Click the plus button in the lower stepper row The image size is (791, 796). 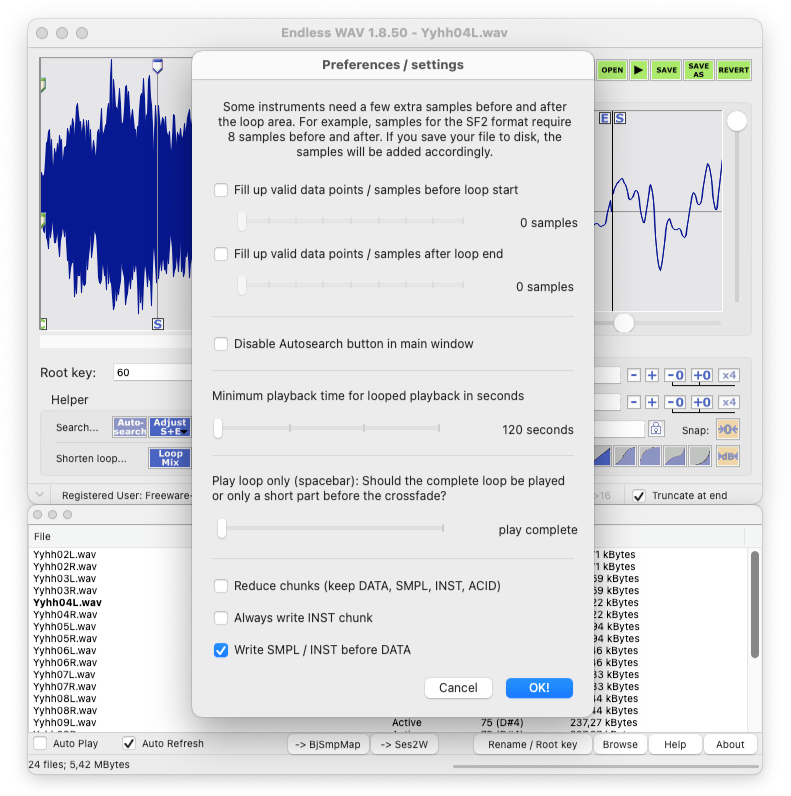tap(652, 402)
